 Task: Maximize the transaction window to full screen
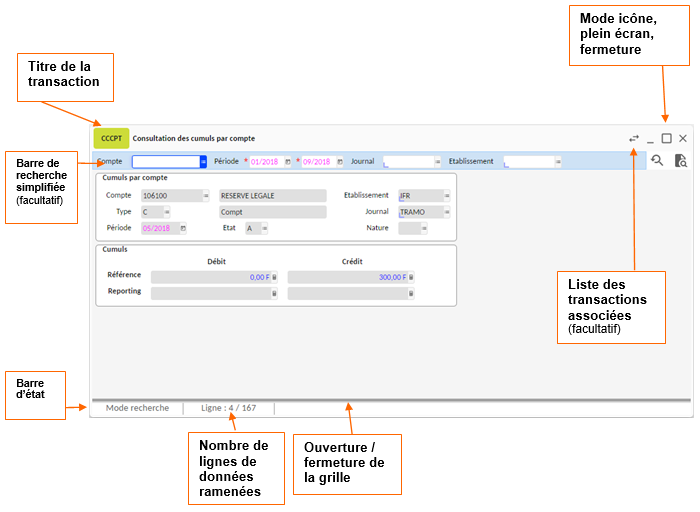coord(666,139)
